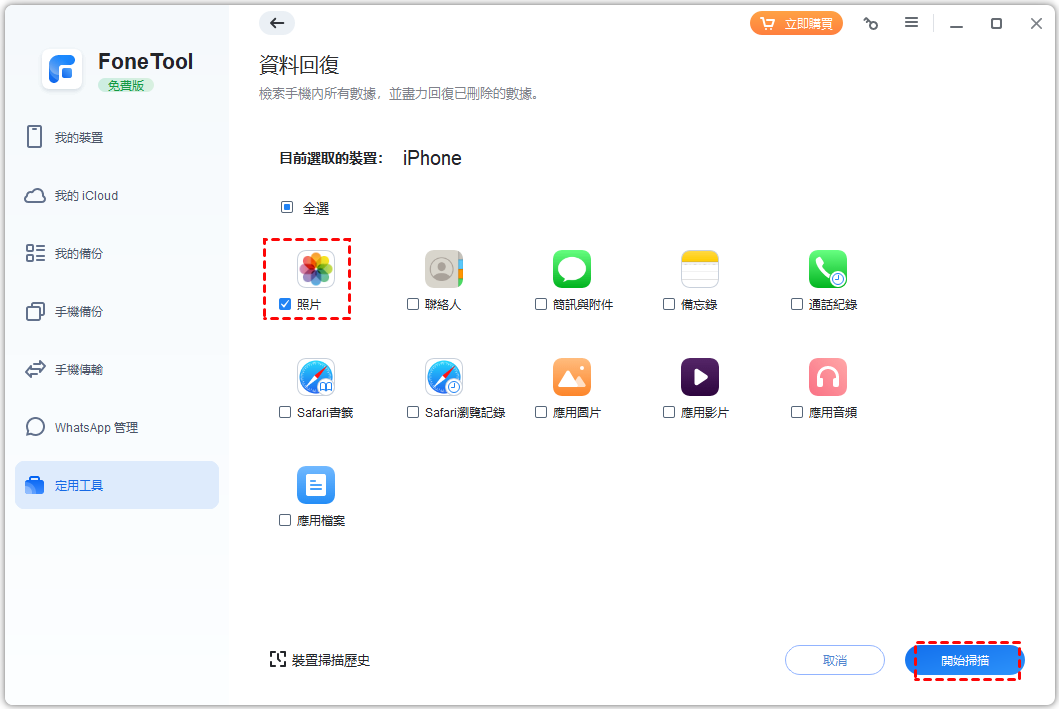Image resolution: width=1059 pixels, height=709 pixels.
Task: Click the blue App Documents icon
Action: [315, 485]
